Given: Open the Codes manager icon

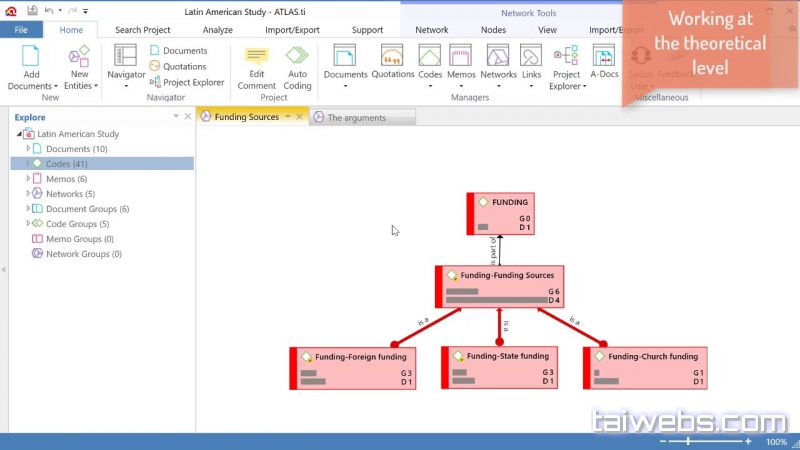Looking at the screenshot, I should point(430,56).
